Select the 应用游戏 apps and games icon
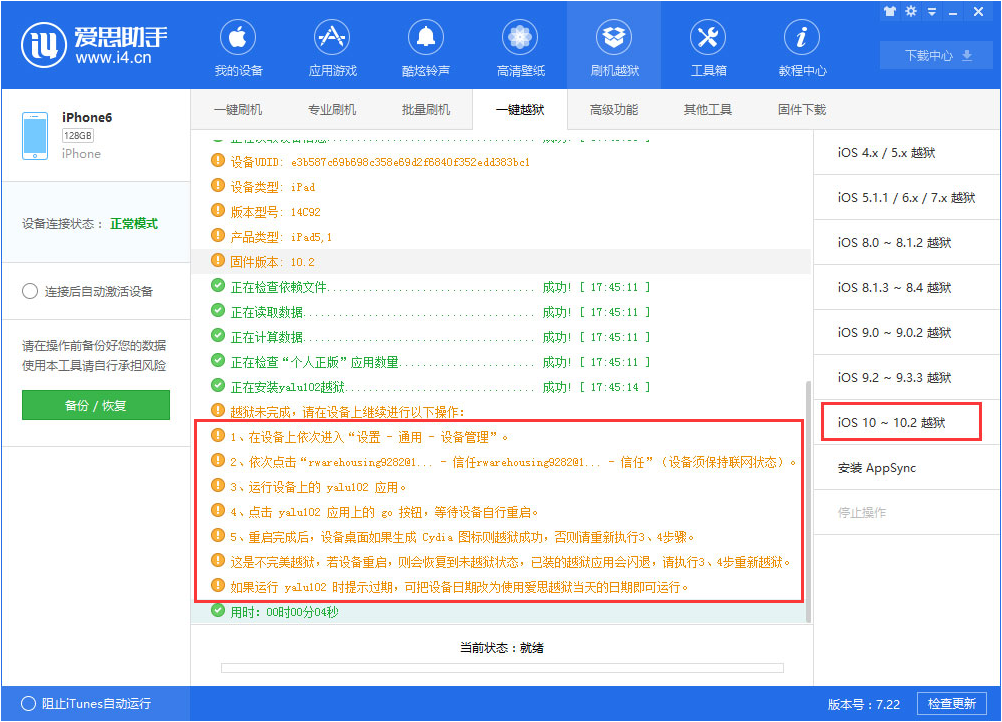Viewport: 1002px width, 722px height. click(x=331, y=45)
